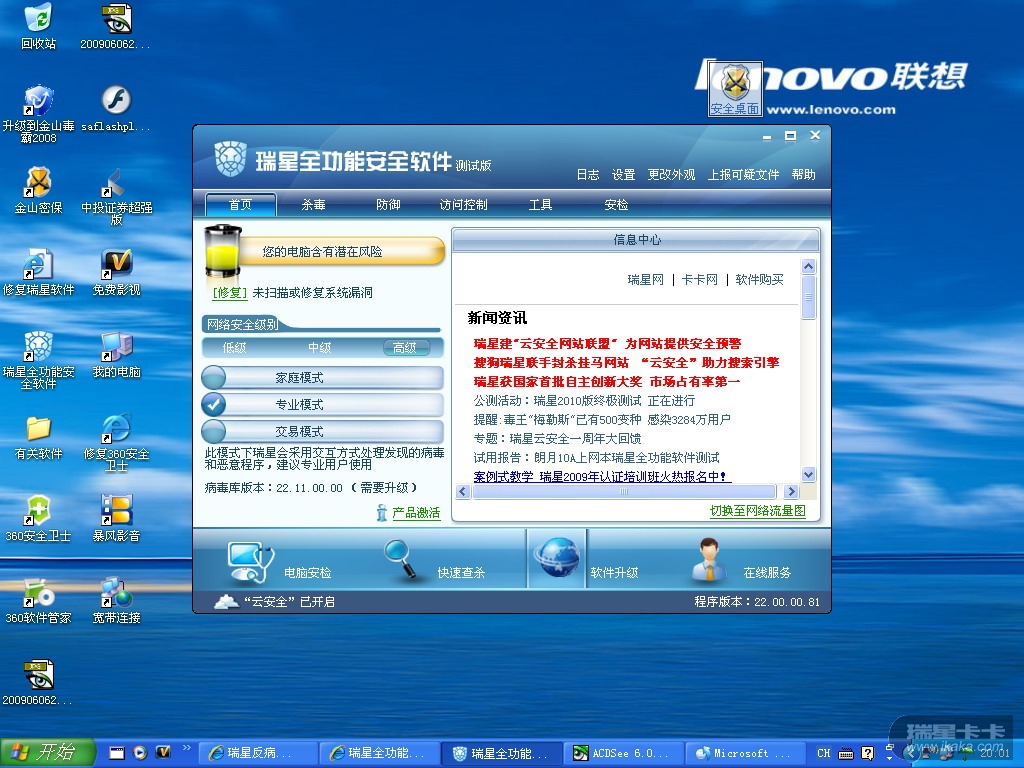Screen dimensions: 1024x768
Task: Switch to 瑞星反病 taskbar window
Action: [257, 753]
